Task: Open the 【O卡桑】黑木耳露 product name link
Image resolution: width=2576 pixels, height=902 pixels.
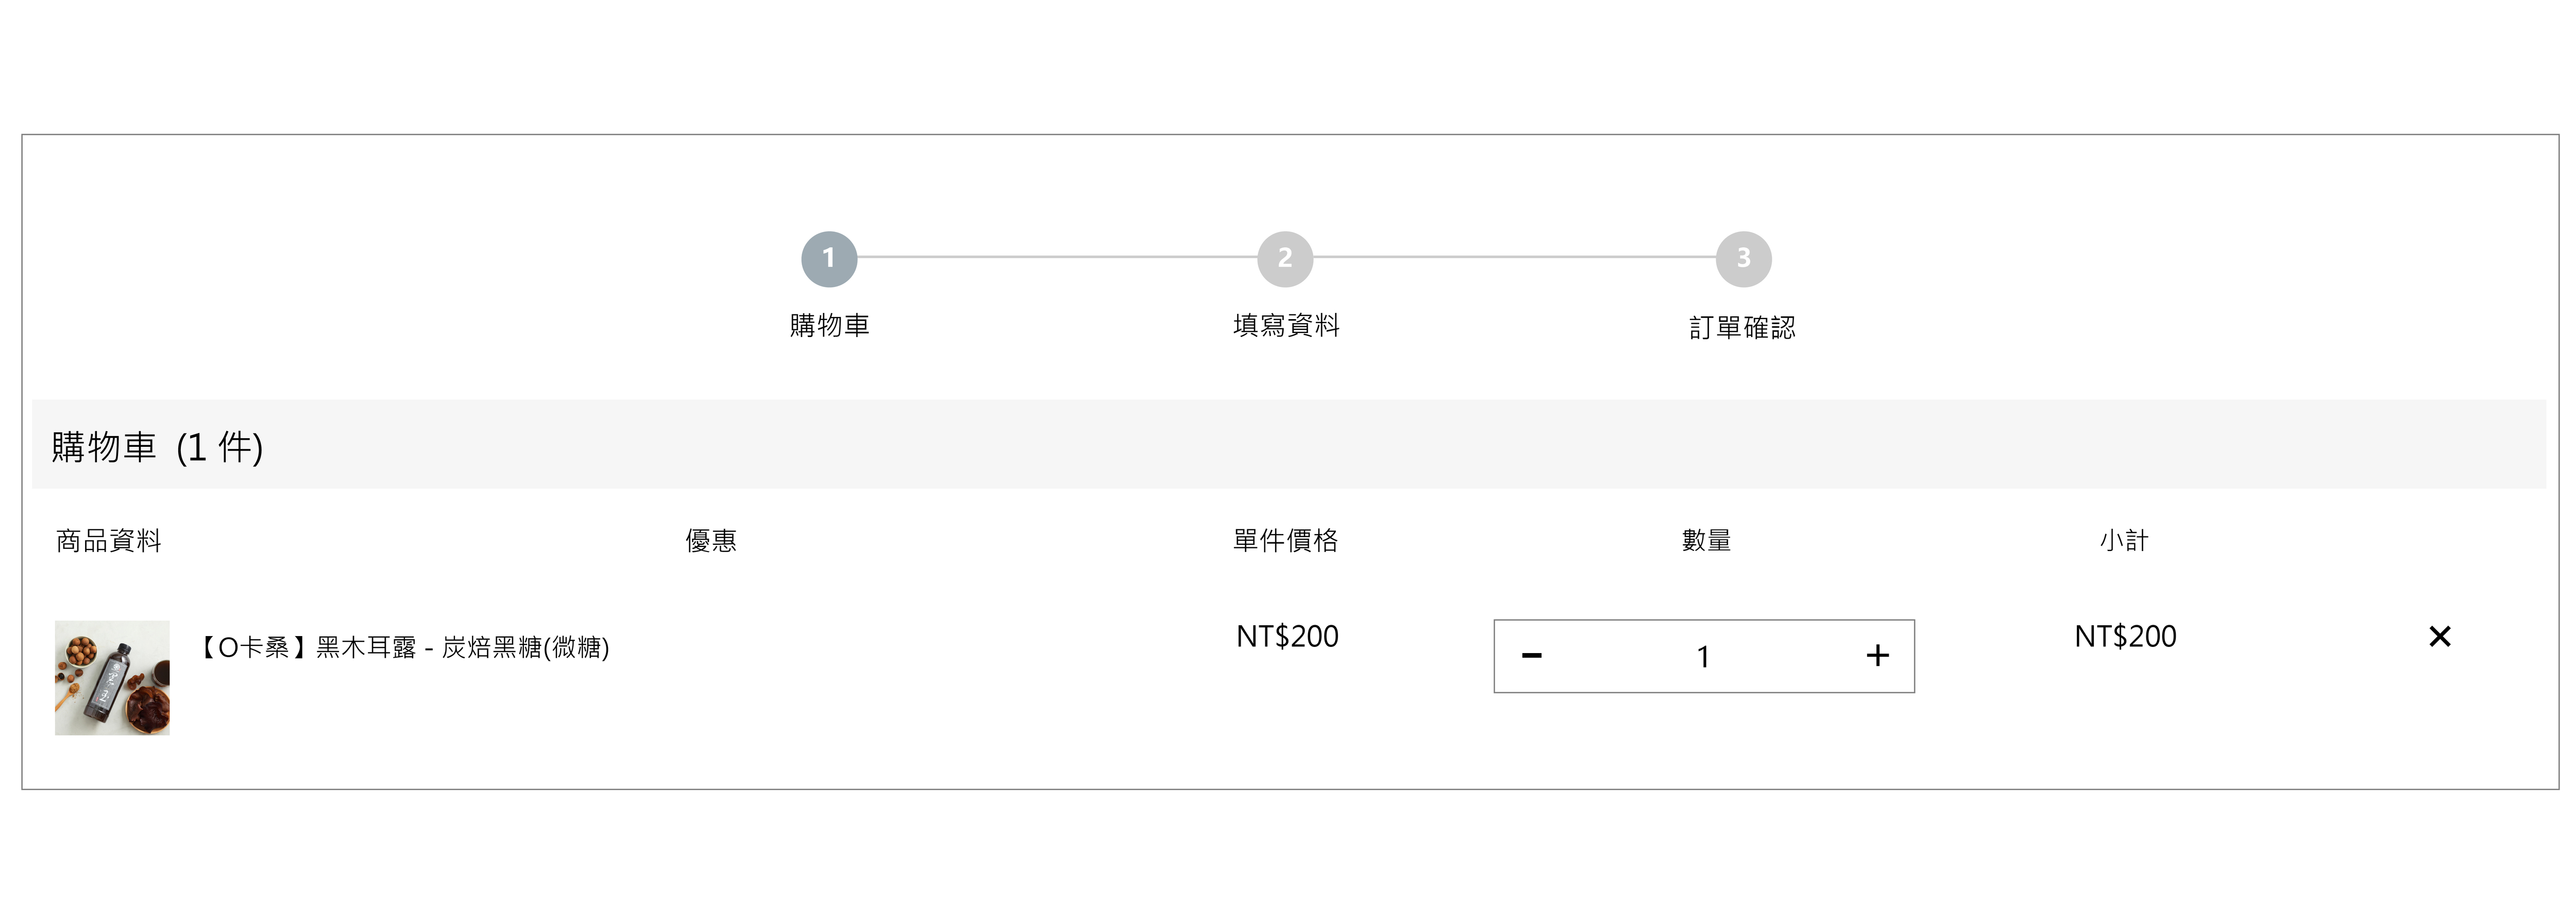Action: pyautogui.click(x=404, y=648)
